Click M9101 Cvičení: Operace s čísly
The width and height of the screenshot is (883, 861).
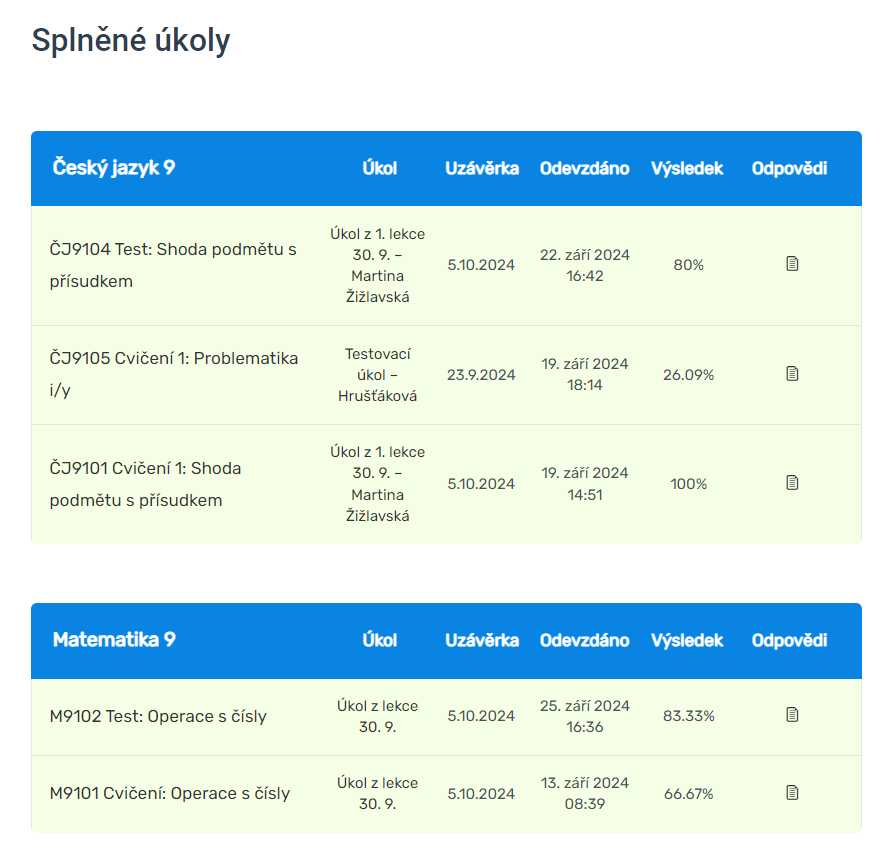(170, 794)
